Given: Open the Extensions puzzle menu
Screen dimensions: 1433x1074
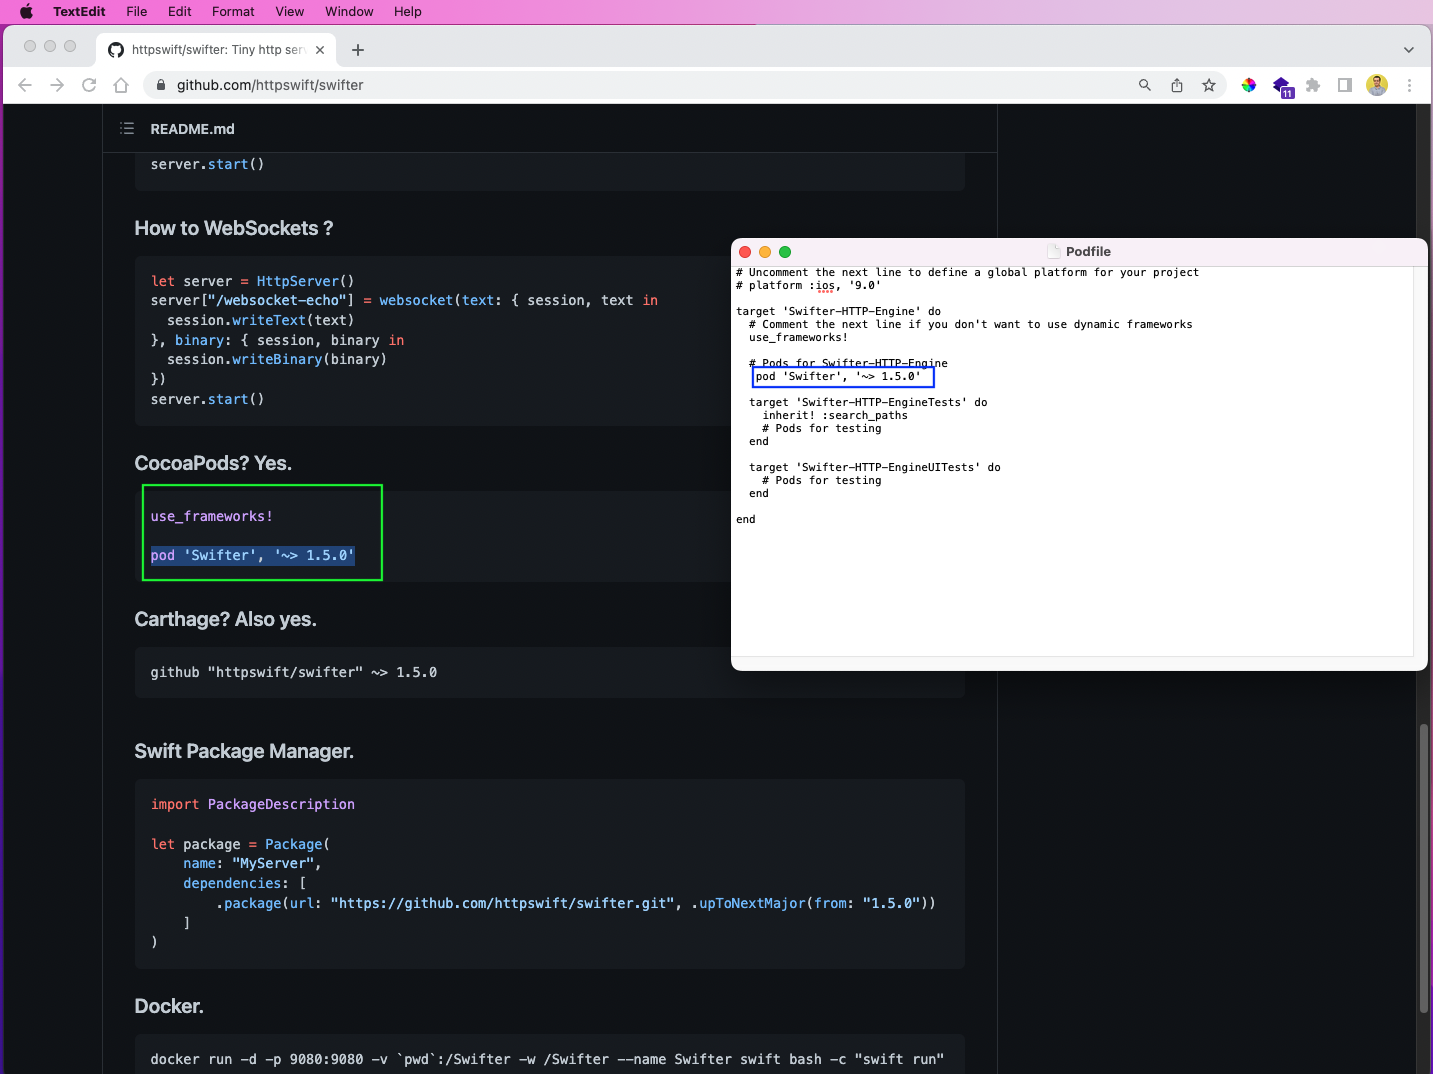Looking at the screenshot, I should 1313,85.
